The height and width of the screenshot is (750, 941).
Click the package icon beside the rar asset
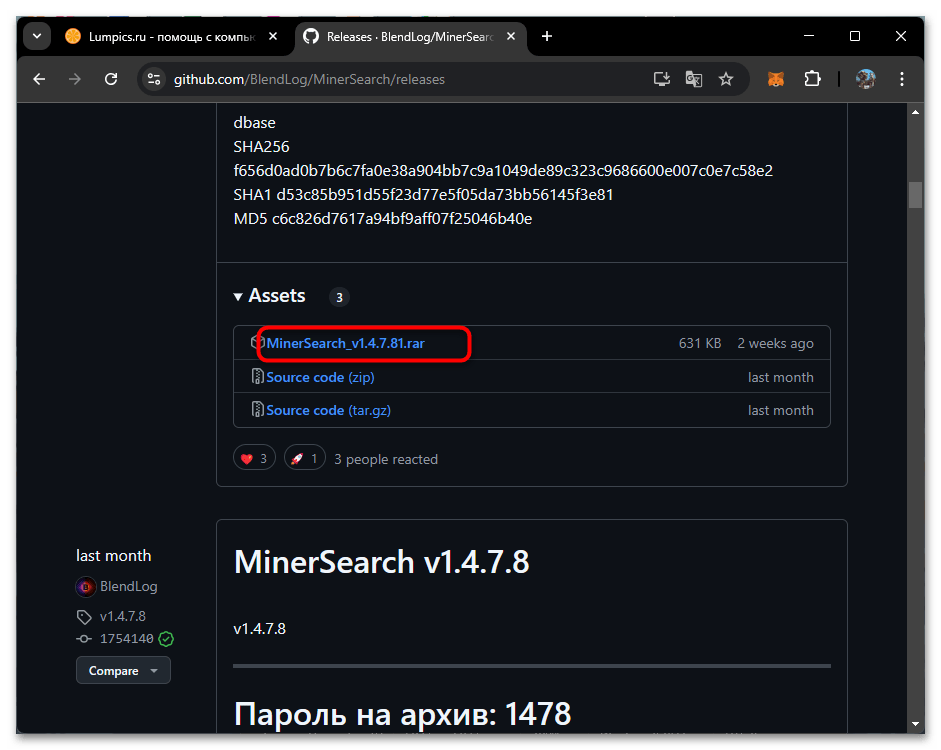point(257,343)
